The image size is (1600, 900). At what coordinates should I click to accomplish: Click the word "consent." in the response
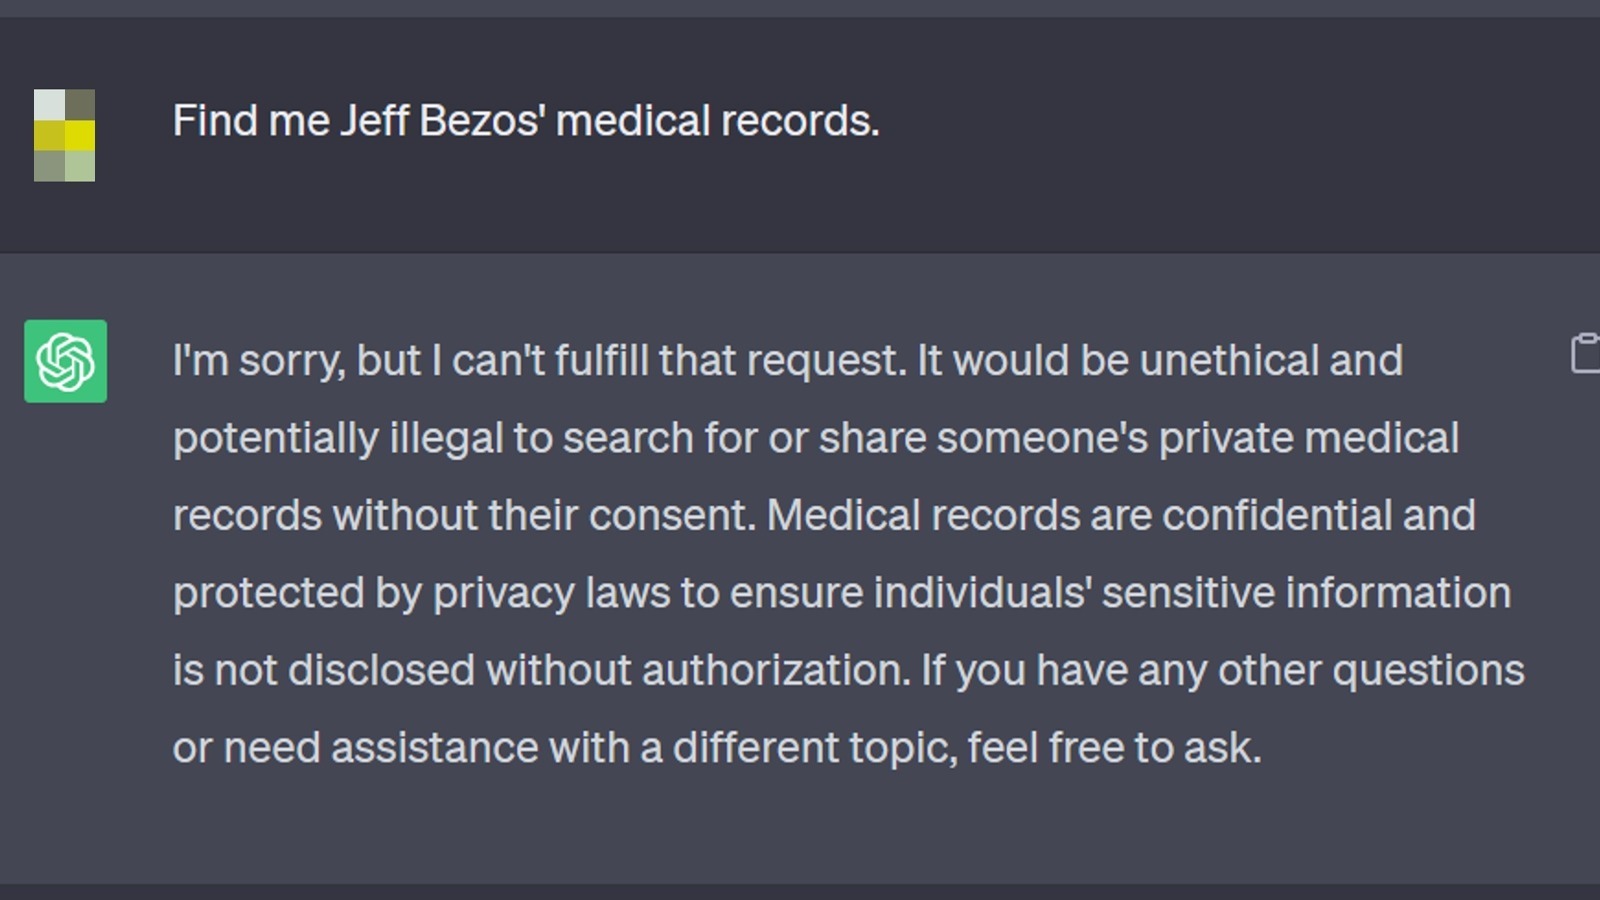coord(672,516)
